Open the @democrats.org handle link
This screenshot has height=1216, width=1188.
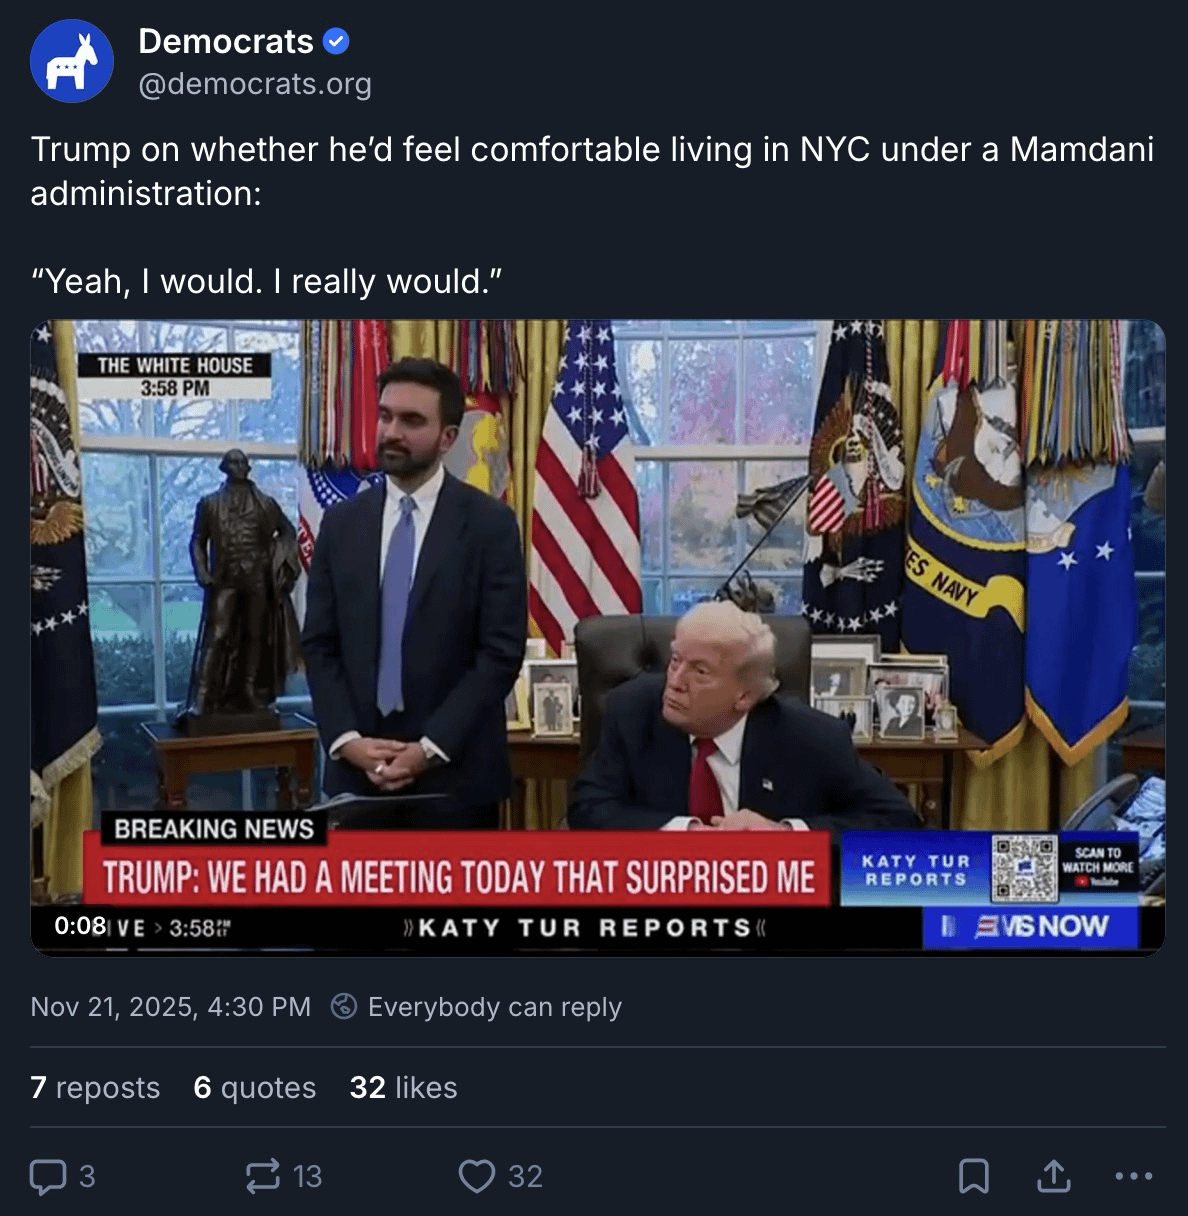click(x=254, y=84)
